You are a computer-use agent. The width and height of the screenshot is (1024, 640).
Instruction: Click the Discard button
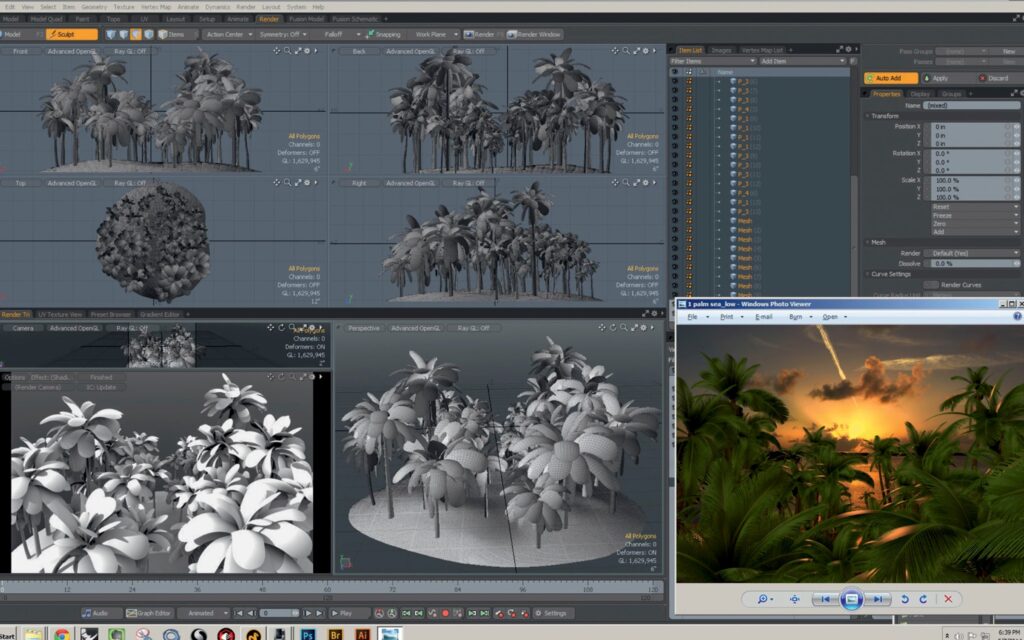(x=993, y=78)
